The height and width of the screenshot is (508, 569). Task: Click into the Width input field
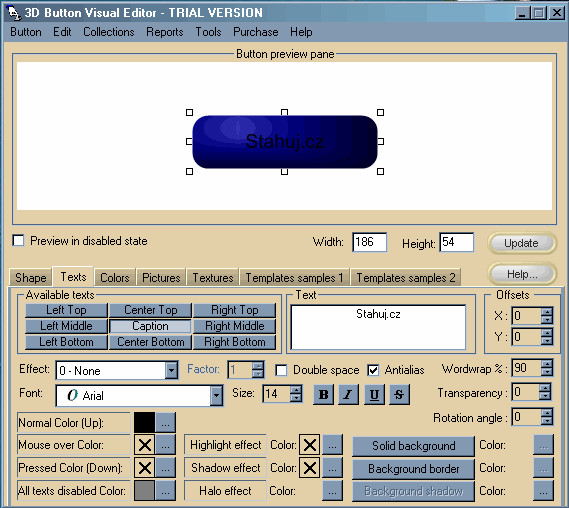tap(369, 242)
